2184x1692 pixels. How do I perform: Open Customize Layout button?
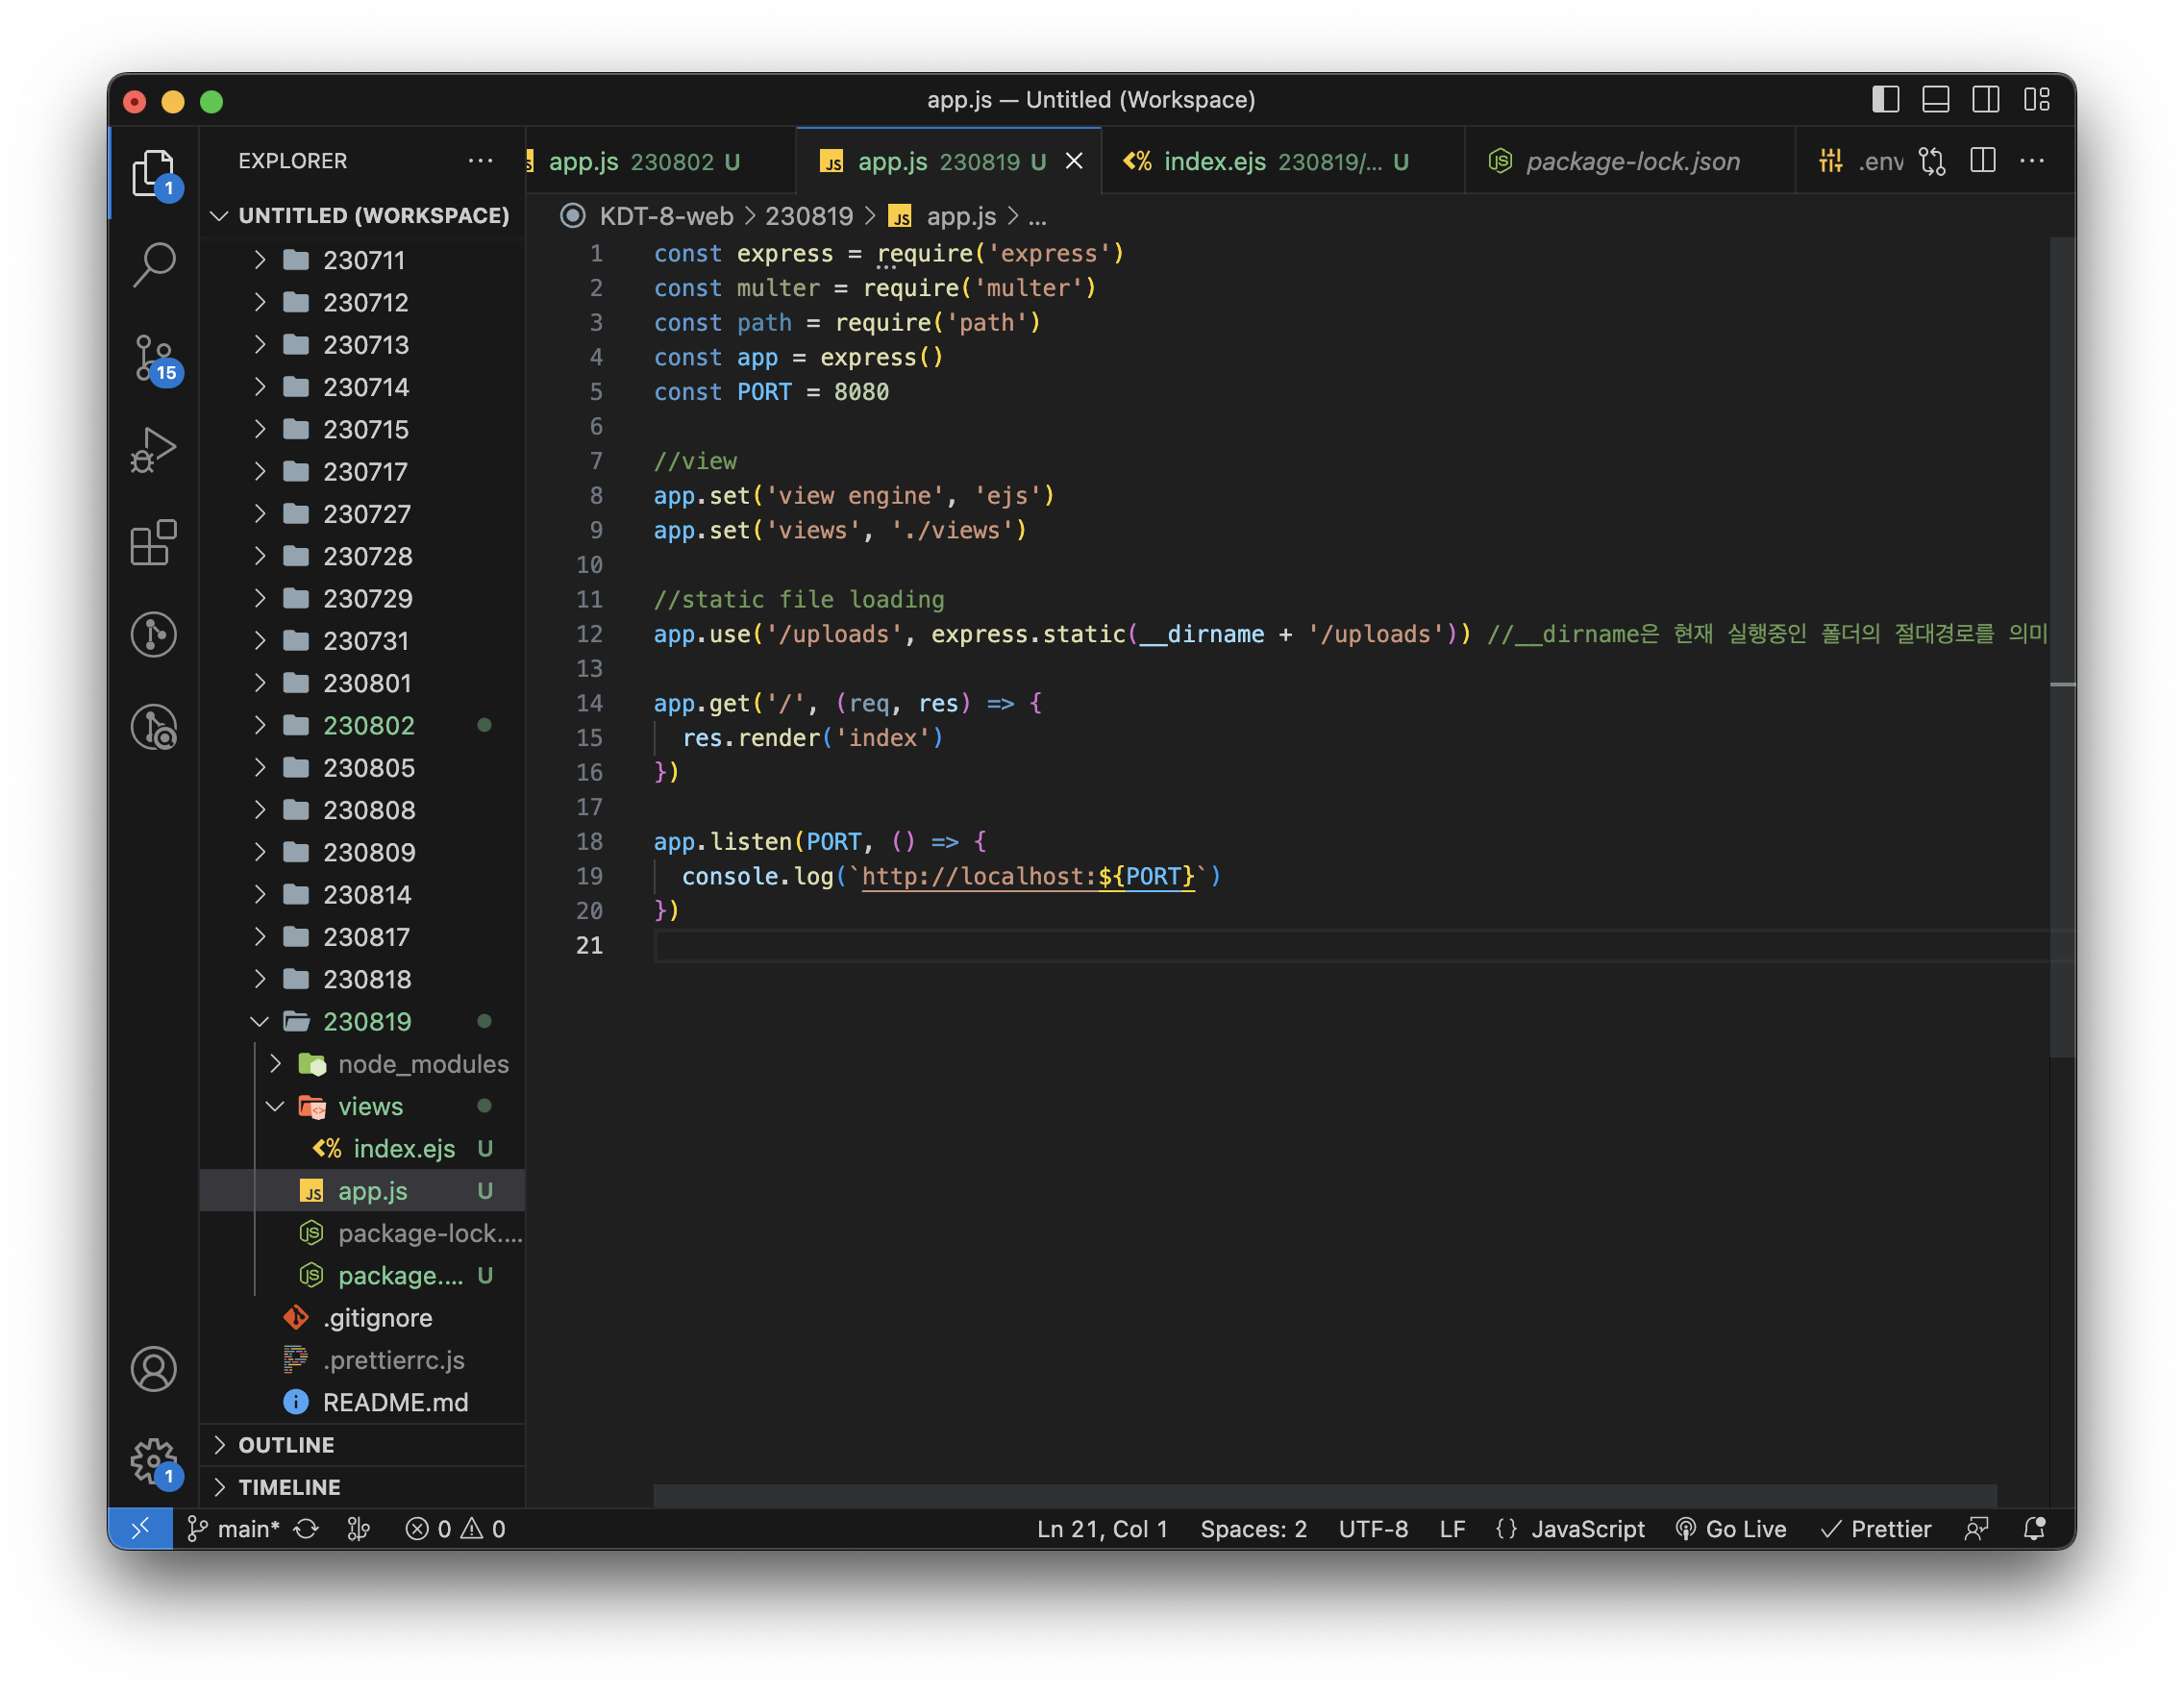coord(2037,99)
